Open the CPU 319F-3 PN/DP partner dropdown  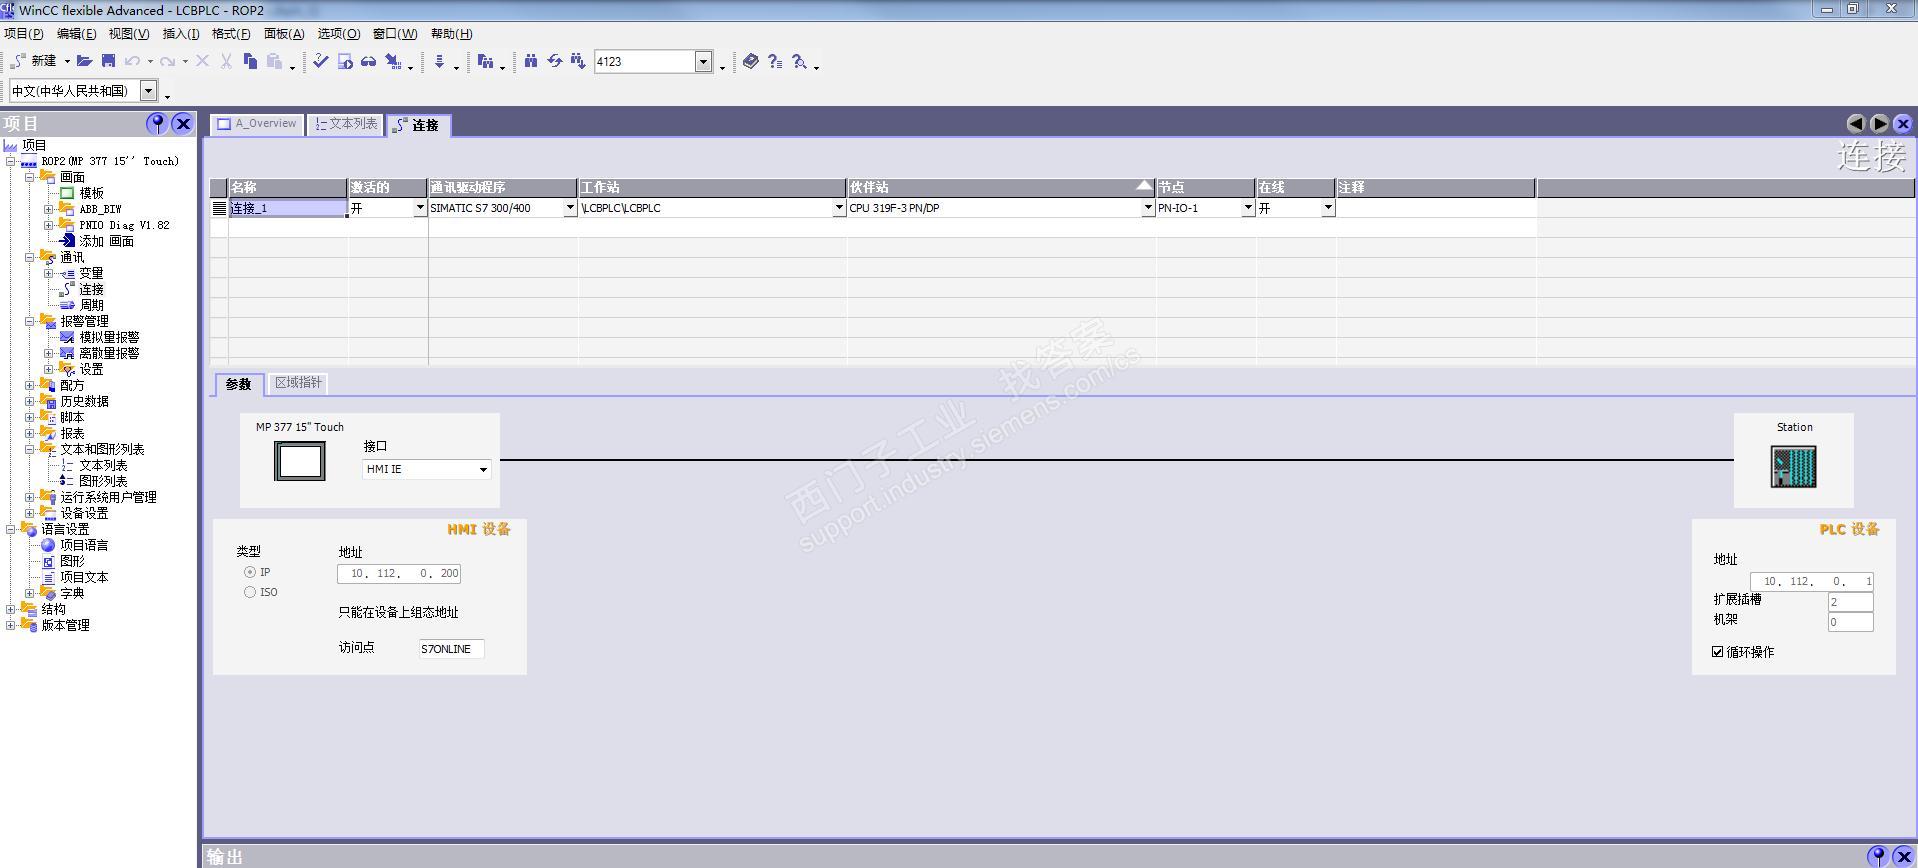(1148, 208)
